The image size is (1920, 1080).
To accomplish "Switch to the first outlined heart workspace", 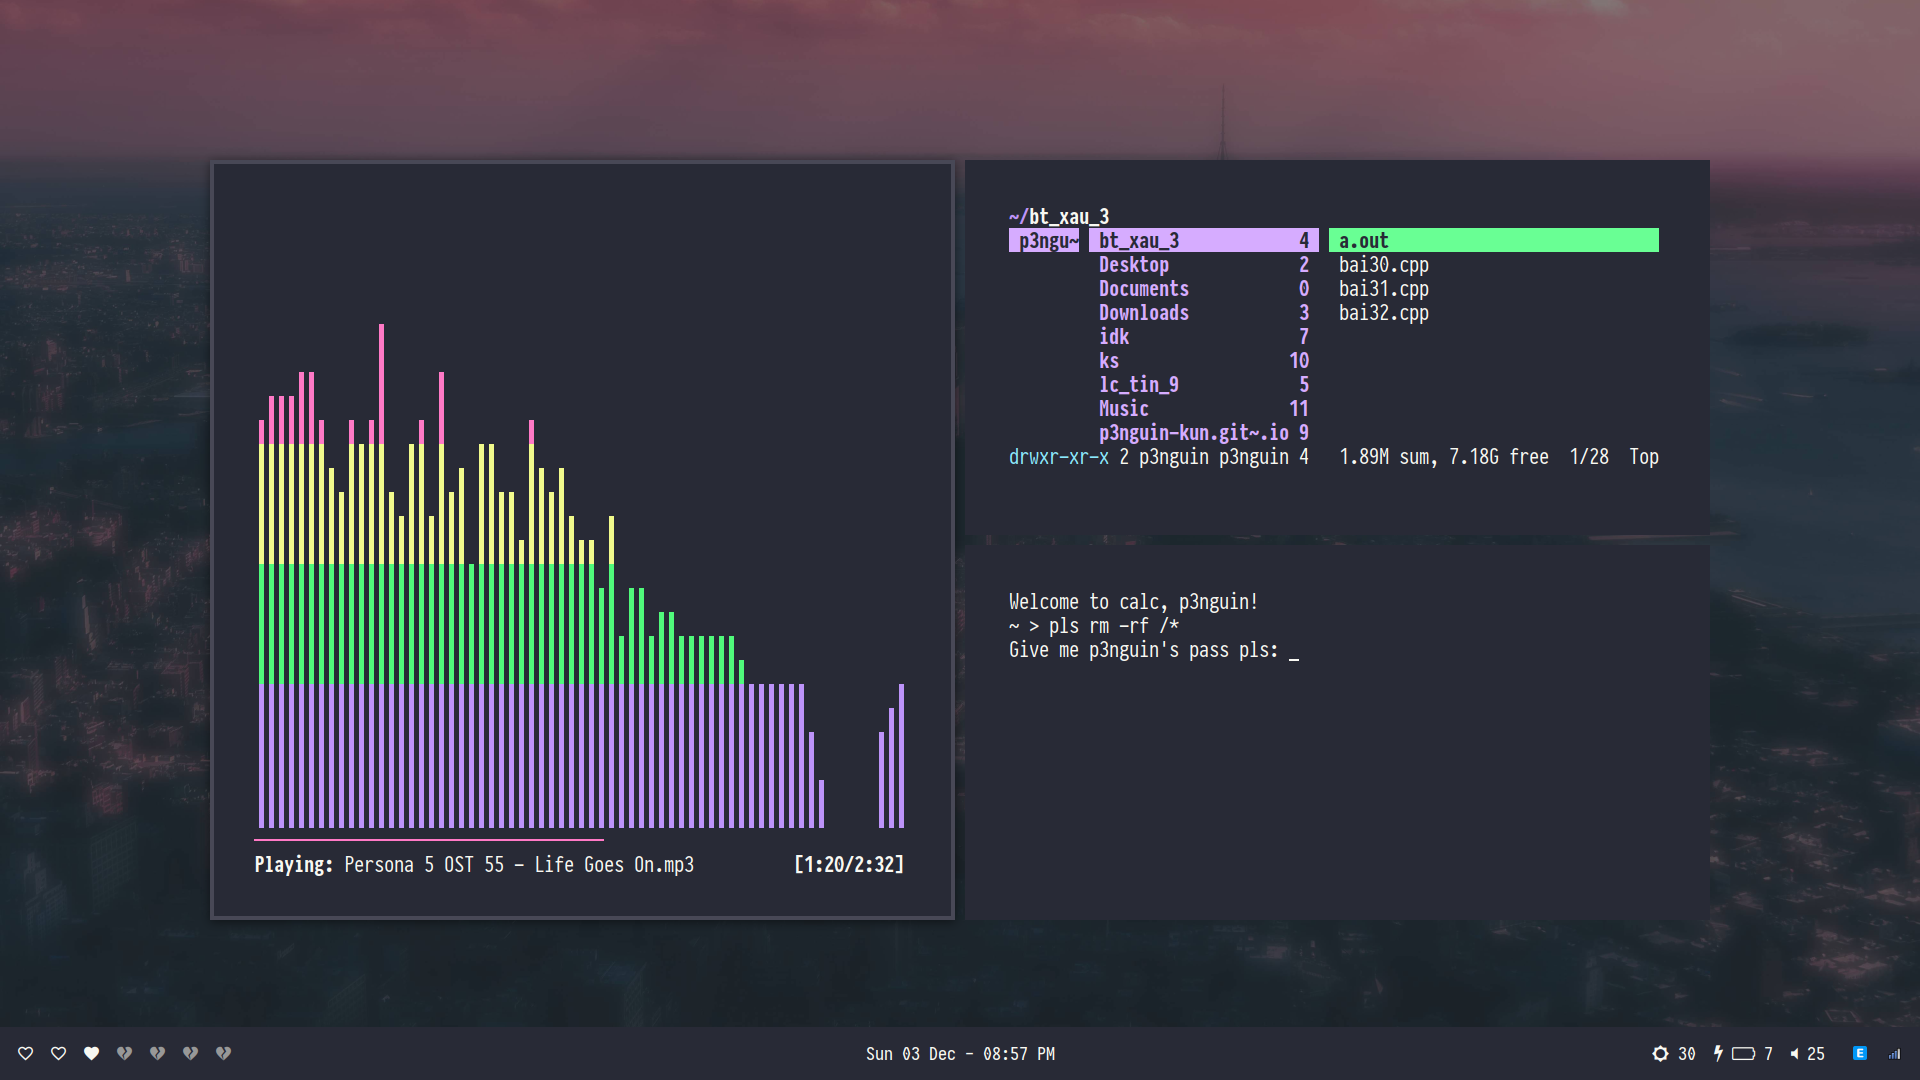I will [26, 1053].
